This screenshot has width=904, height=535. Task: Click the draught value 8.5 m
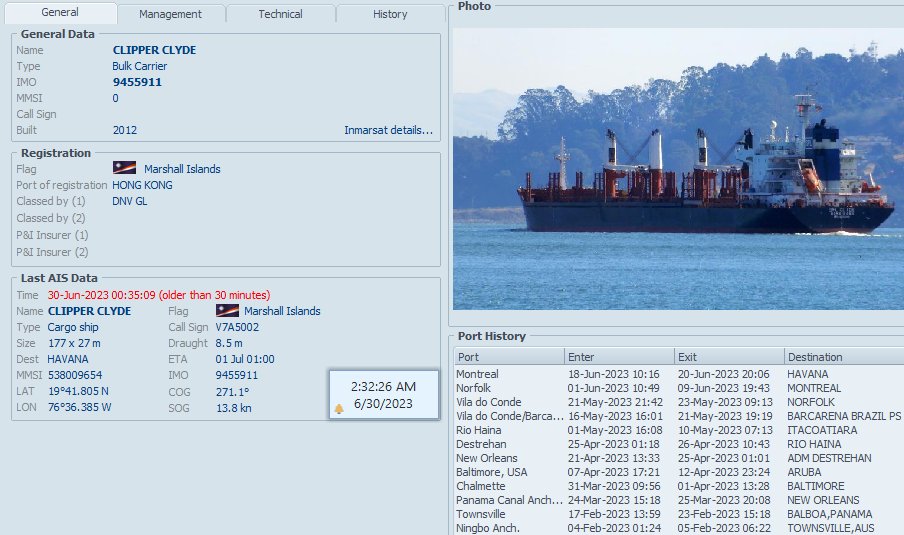(x=229, y=343)
